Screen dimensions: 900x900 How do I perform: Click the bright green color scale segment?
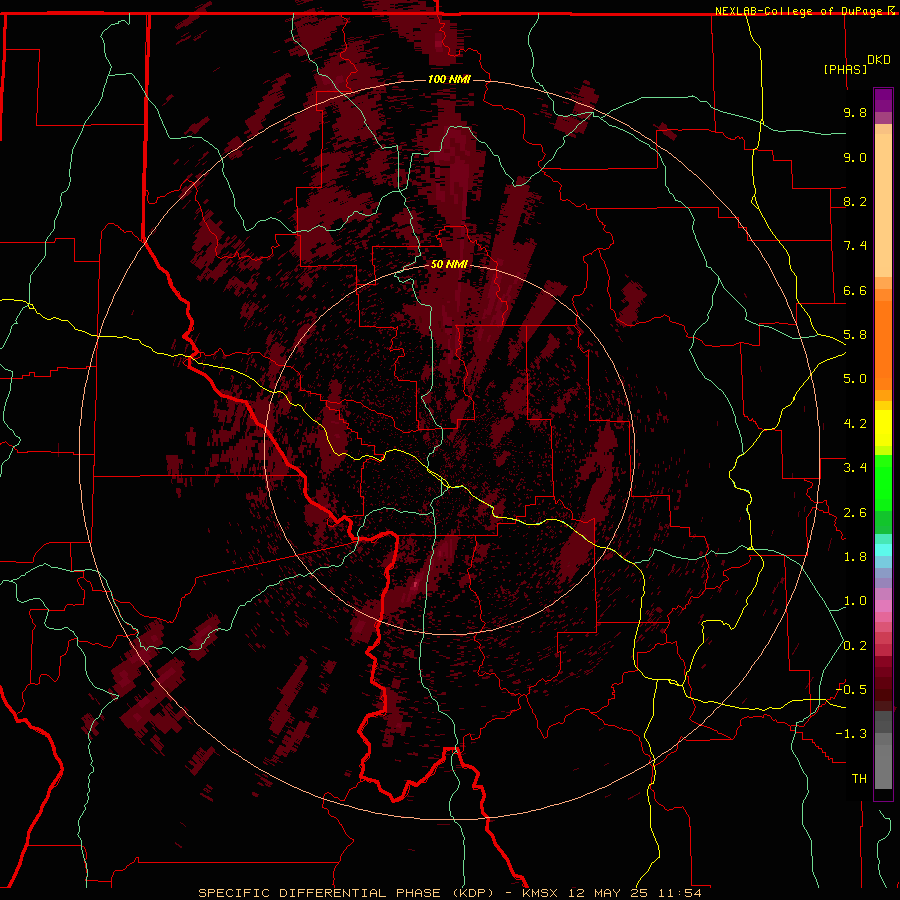click(883, 485)
